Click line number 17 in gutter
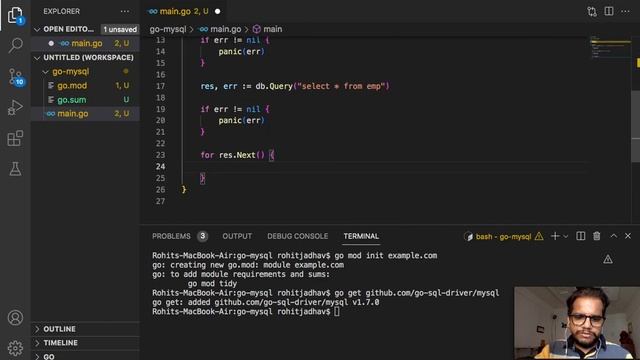This screenshot has height=360, width=640. pos(160,86)
